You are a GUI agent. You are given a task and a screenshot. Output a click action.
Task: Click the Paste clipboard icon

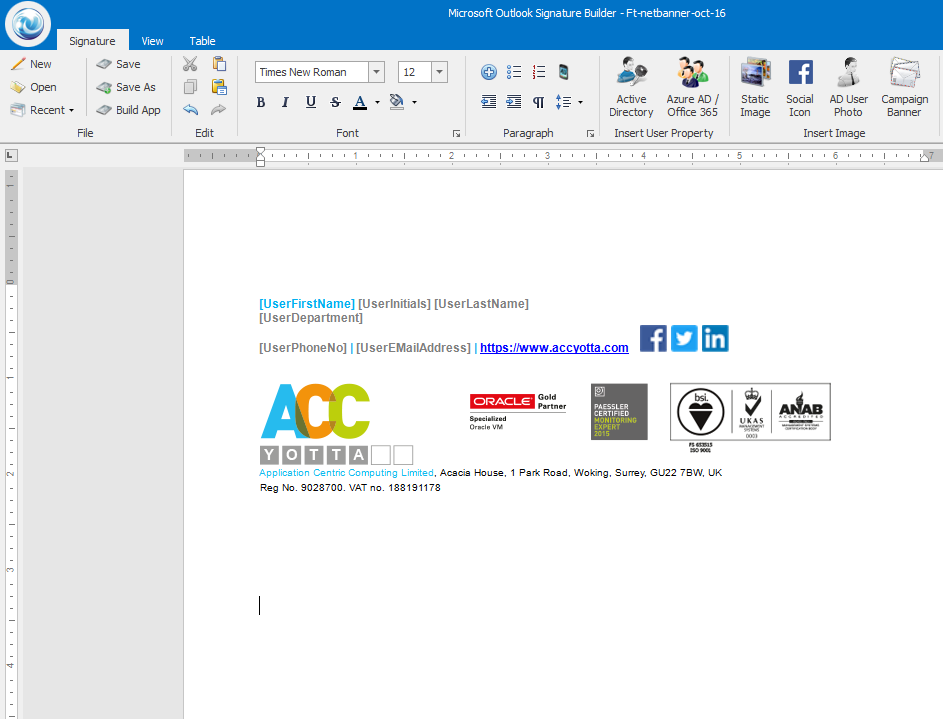pyautogui.click(x=219, y=64)
